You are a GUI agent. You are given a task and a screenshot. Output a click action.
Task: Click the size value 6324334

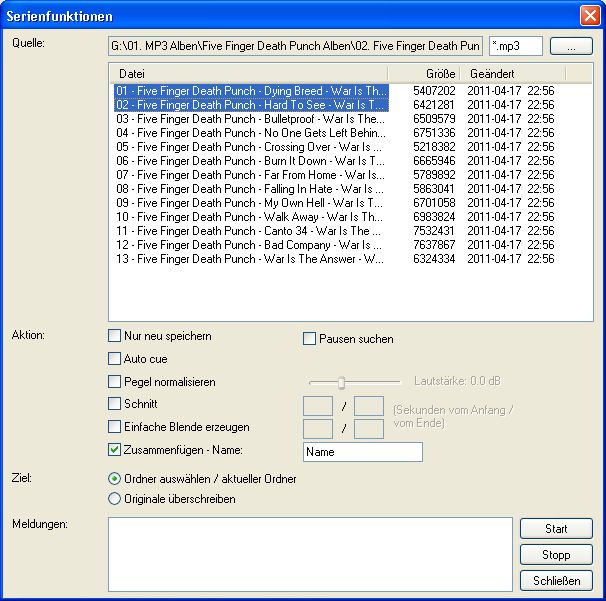[x=434, y=259]
